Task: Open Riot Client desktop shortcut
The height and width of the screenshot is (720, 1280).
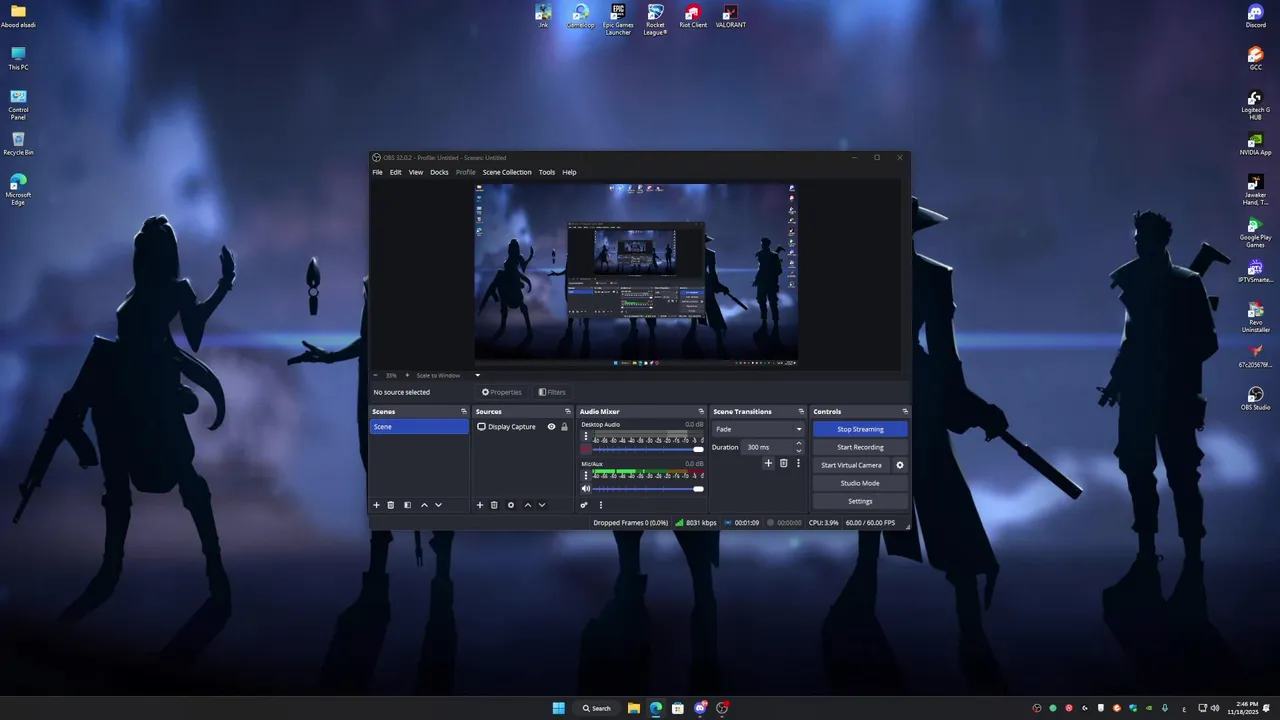Action: (693, 16)
